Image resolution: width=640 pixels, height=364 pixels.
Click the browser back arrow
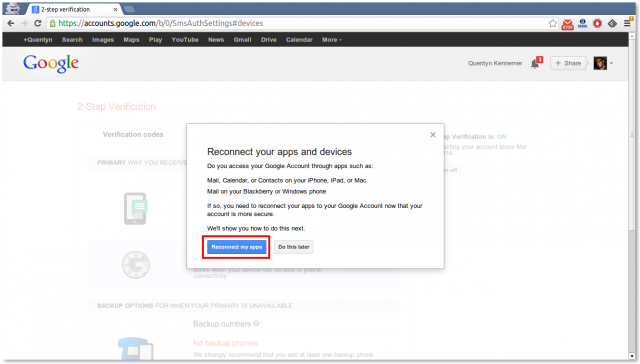[11, 23]
